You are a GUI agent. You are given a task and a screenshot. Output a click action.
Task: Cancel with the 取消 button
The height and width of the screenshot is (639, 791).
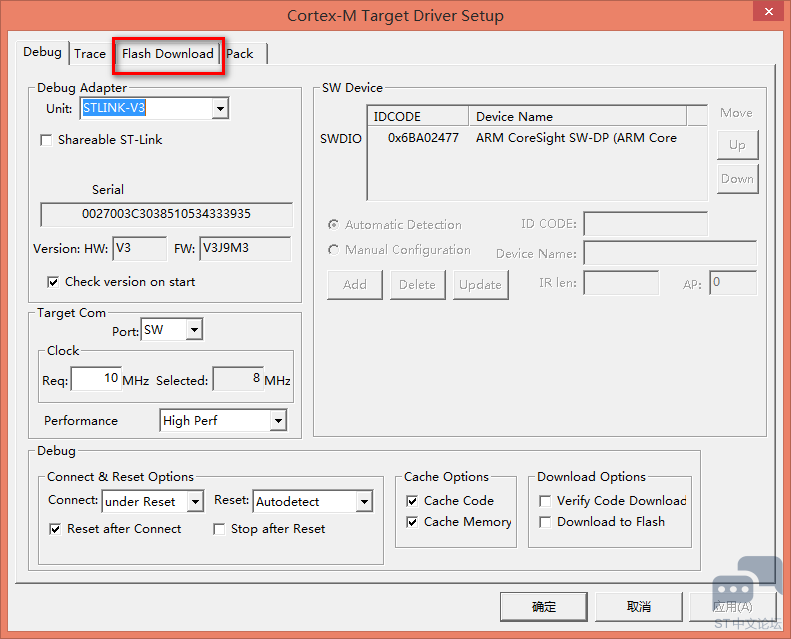pyautogui.click(x=639, y=607)
